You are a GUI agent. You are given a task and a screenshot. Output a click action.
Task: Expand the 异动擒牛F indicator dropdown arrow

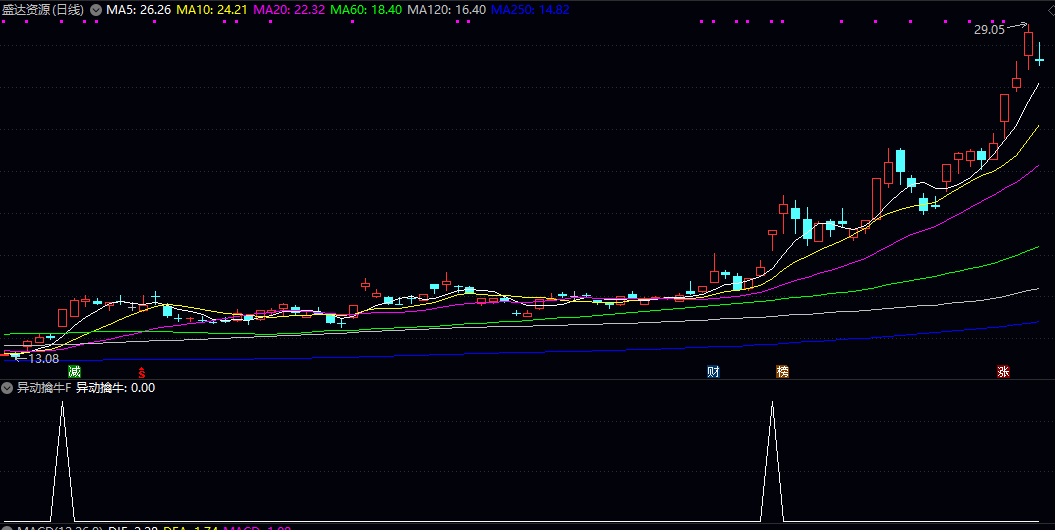(x=8, y=388)
